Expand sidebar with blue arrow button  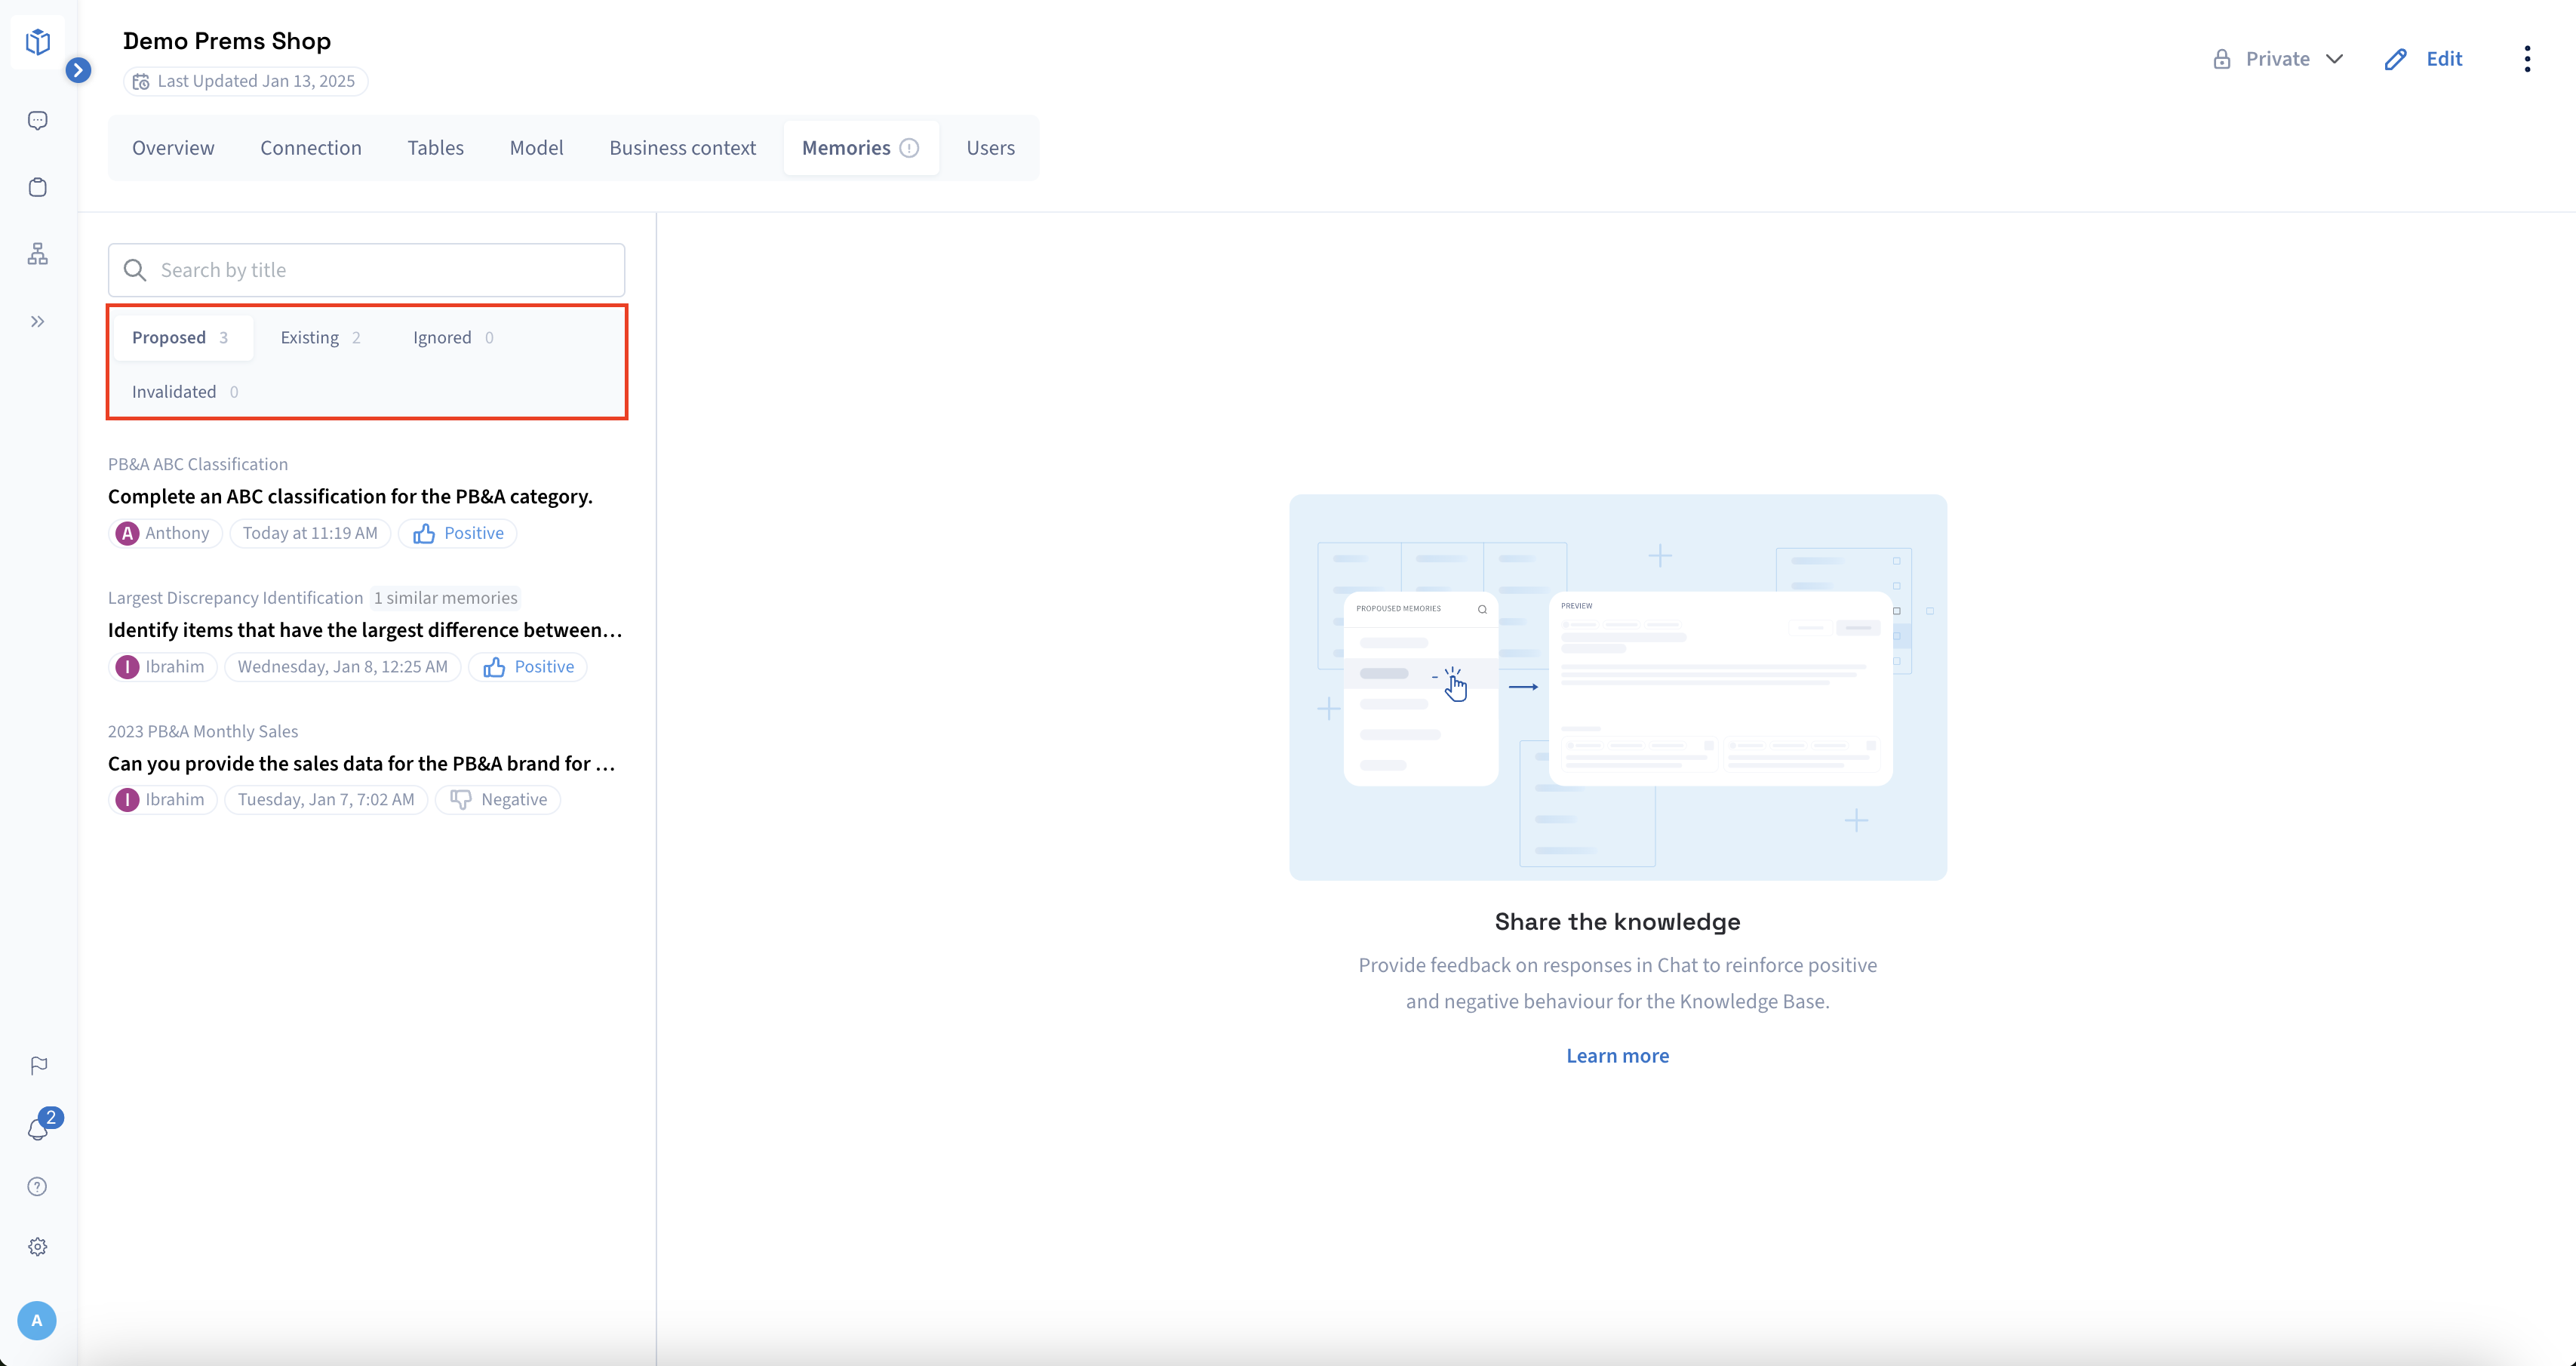[x=78, y=70]
